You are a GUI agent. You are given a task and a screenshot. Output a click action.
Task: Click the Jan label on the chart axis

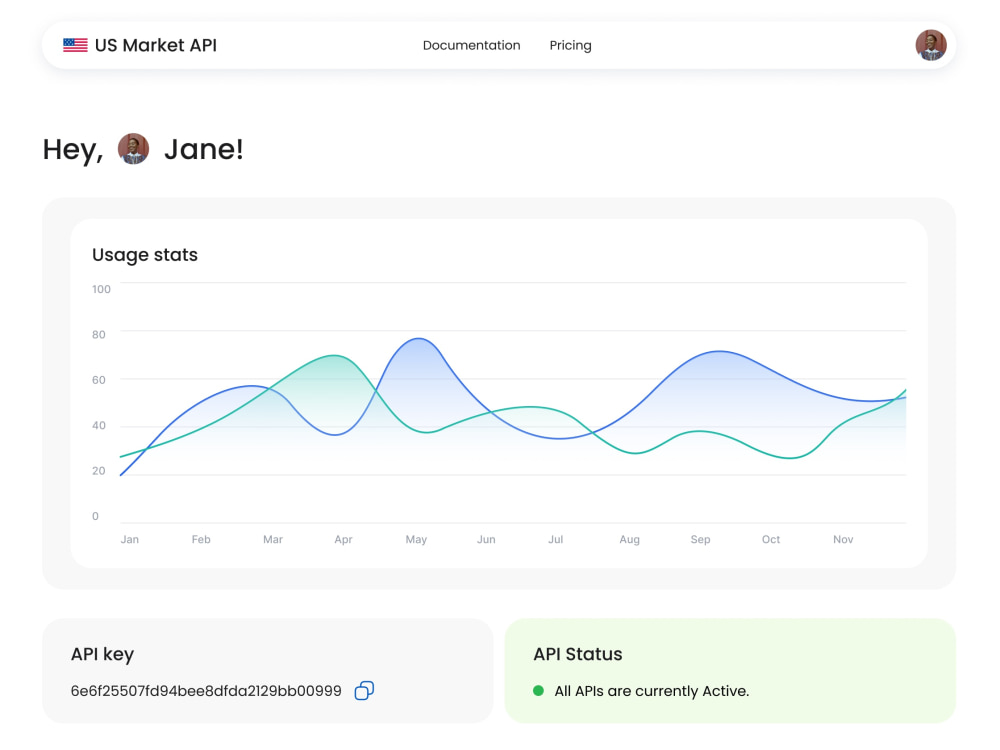tap(129, 540)
